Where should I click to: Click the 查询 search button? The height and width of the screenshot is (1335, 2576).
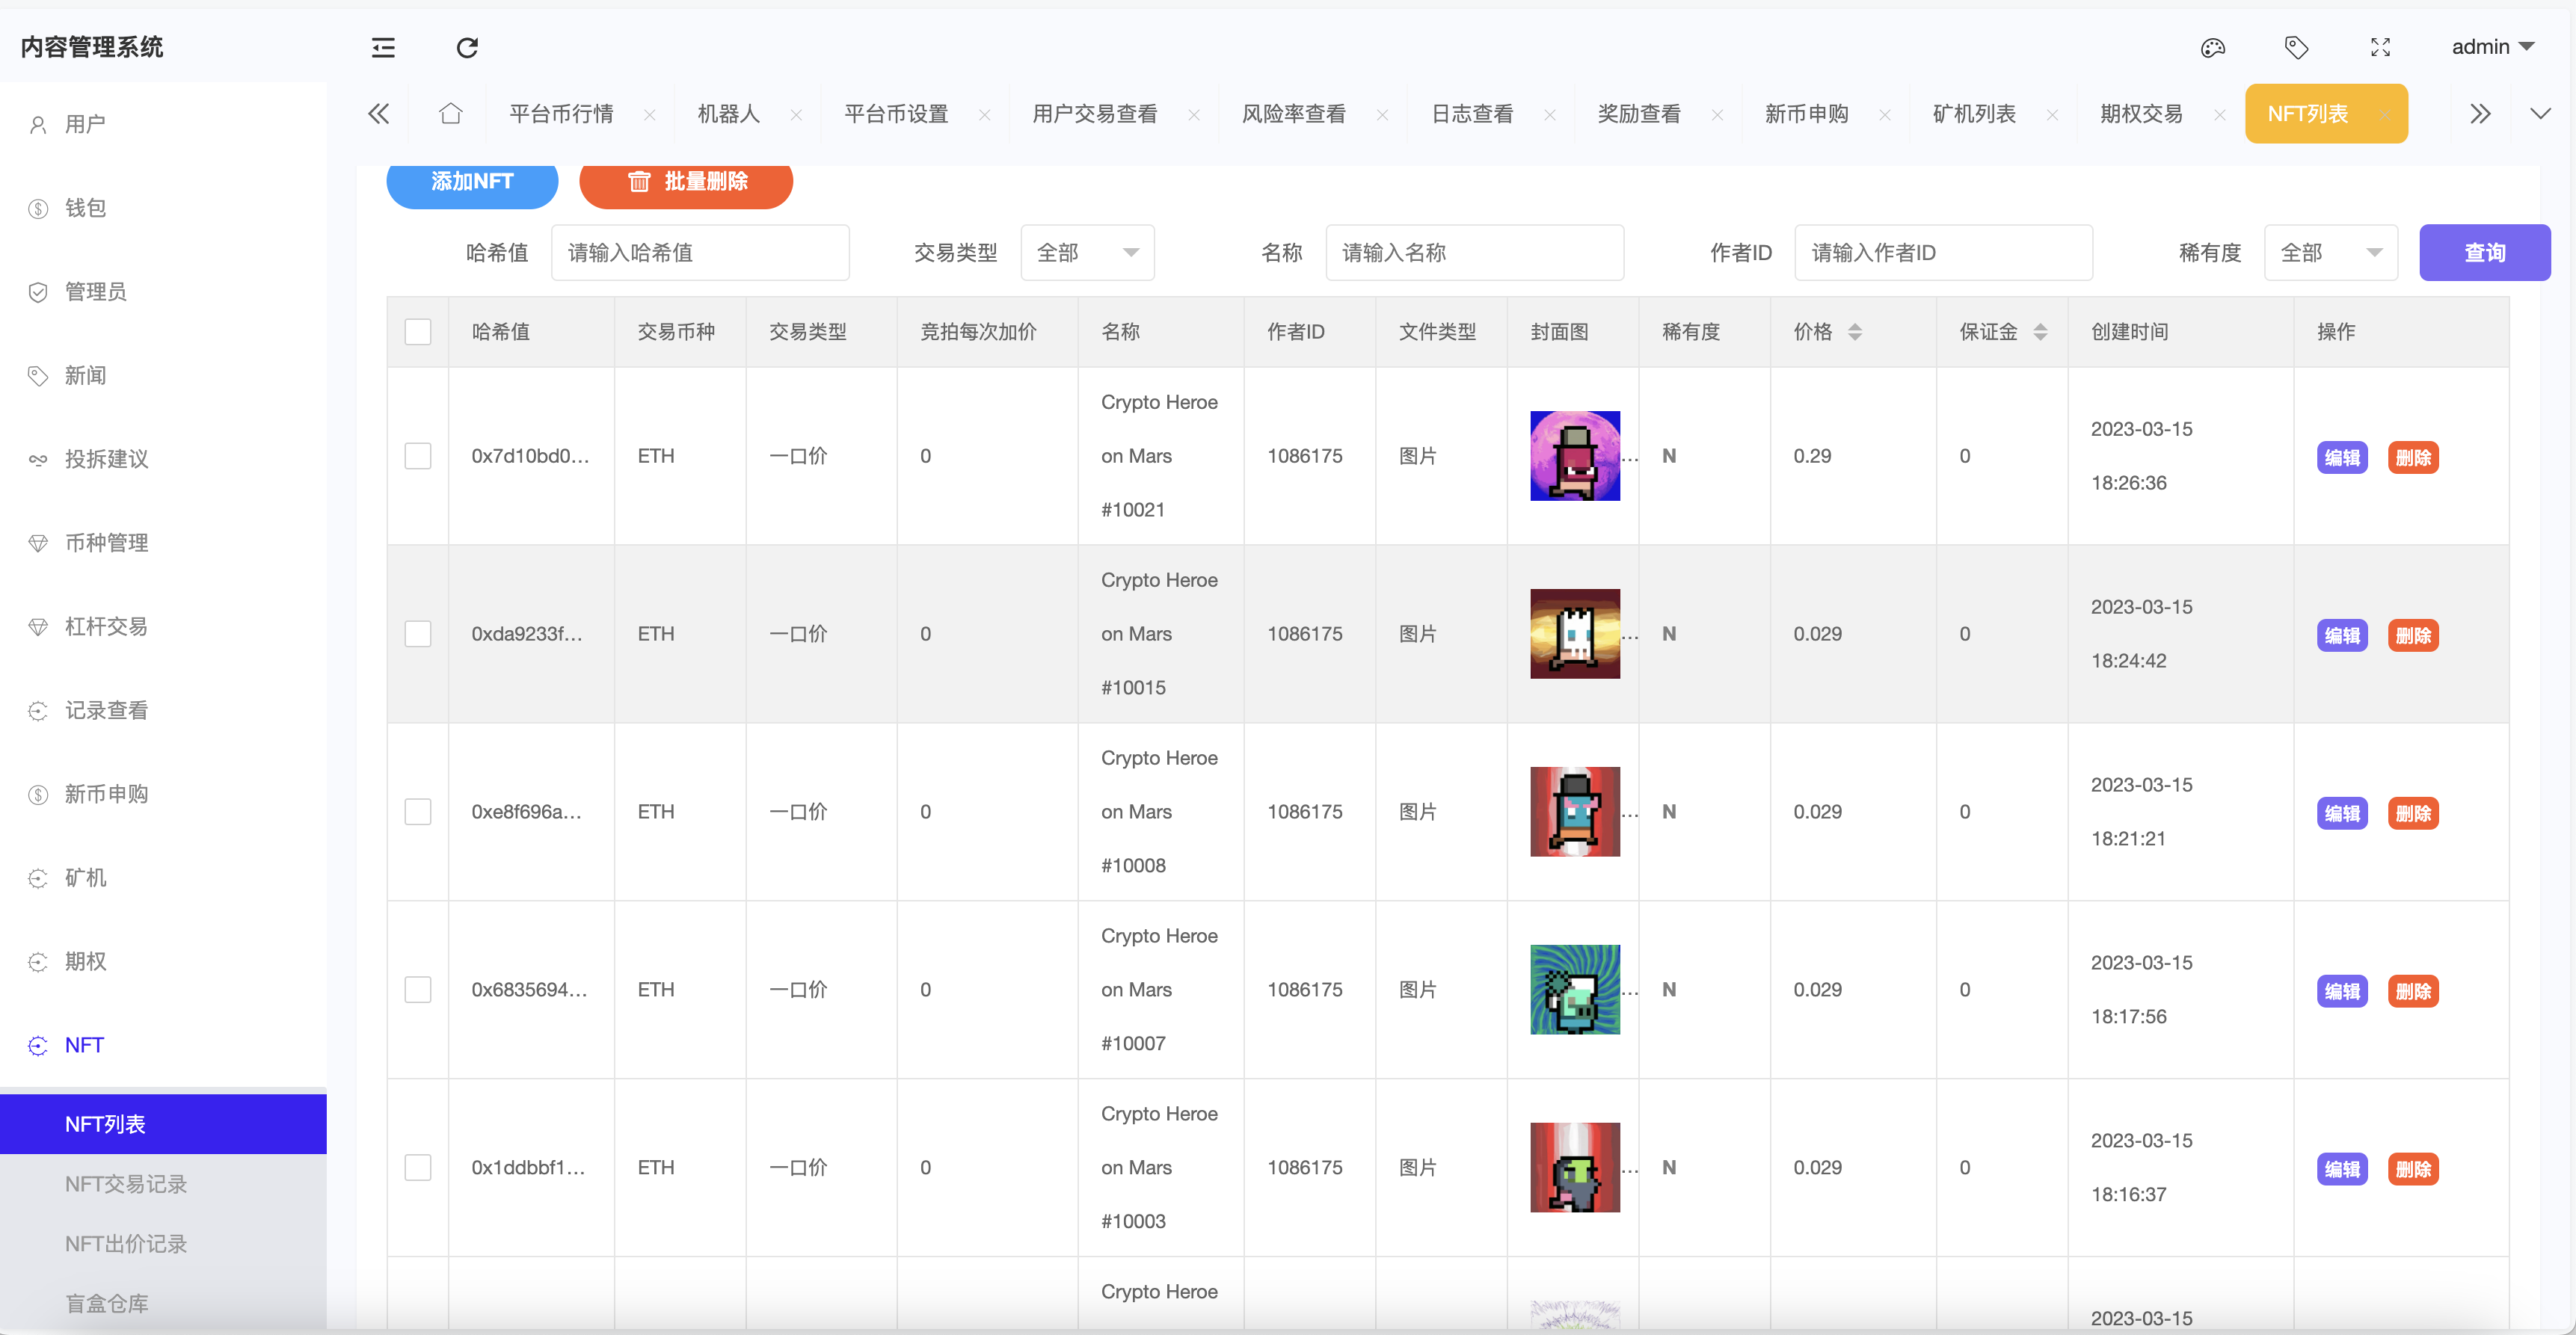pos(2485,252)
